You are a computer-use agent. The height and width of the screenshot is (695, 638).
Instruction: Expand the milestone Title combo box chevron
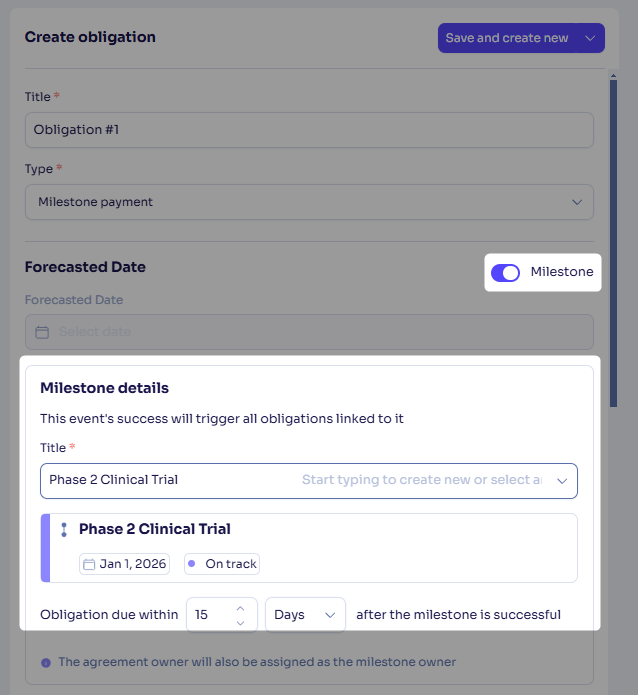coord(562,481)
